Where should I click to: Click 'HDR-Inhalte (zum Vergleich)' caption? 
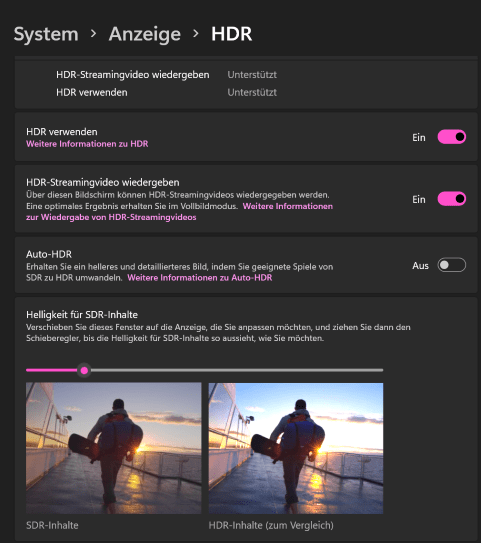pos(271,525)
